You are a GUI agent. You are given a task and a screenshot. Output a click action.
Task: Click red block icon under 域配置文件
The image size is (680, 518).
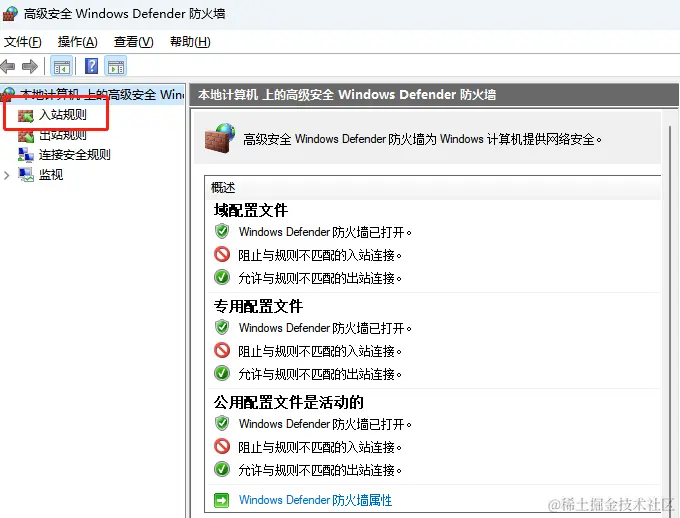click(x=222, y=254)
